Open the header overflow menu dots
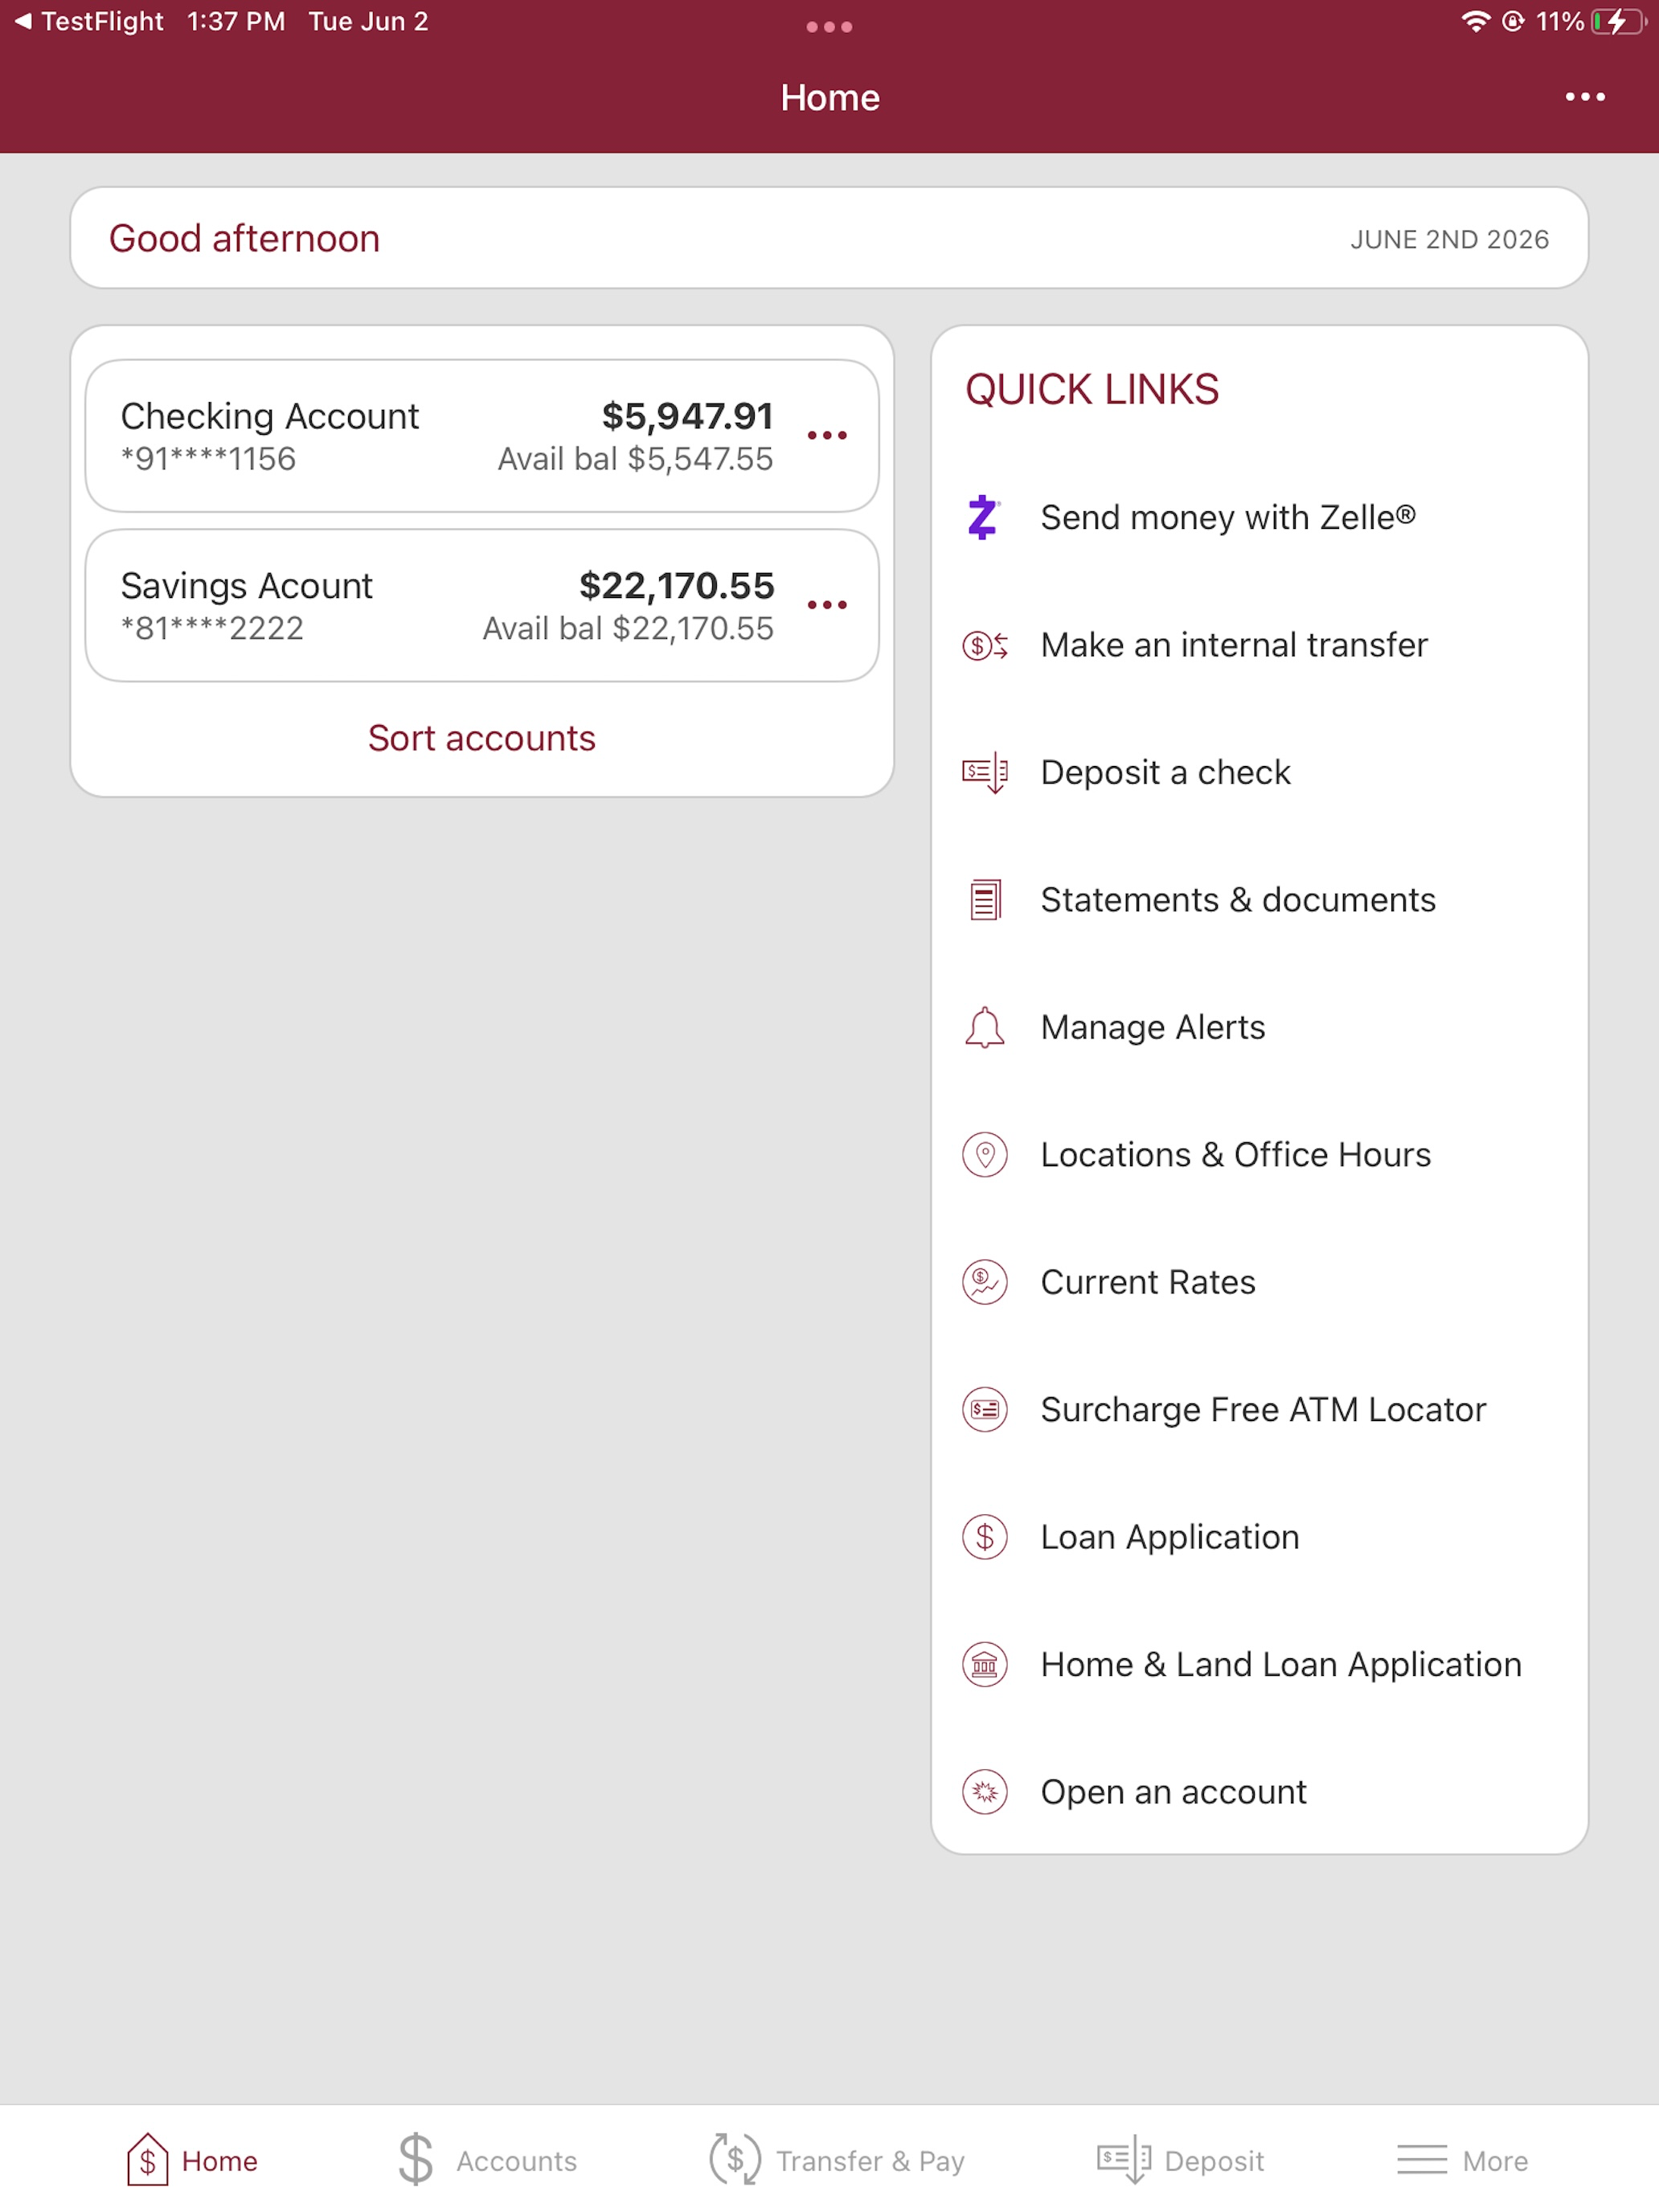1659x2212 pixels. [1585, 97]
